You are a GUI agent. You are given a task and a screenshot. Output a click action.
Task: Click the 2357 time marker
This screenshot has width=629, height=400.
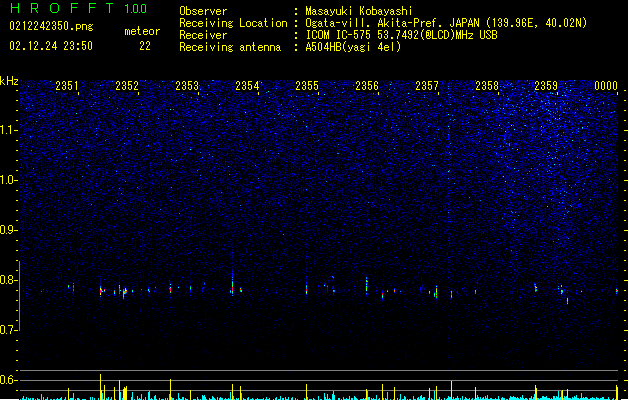click(427, 85)
